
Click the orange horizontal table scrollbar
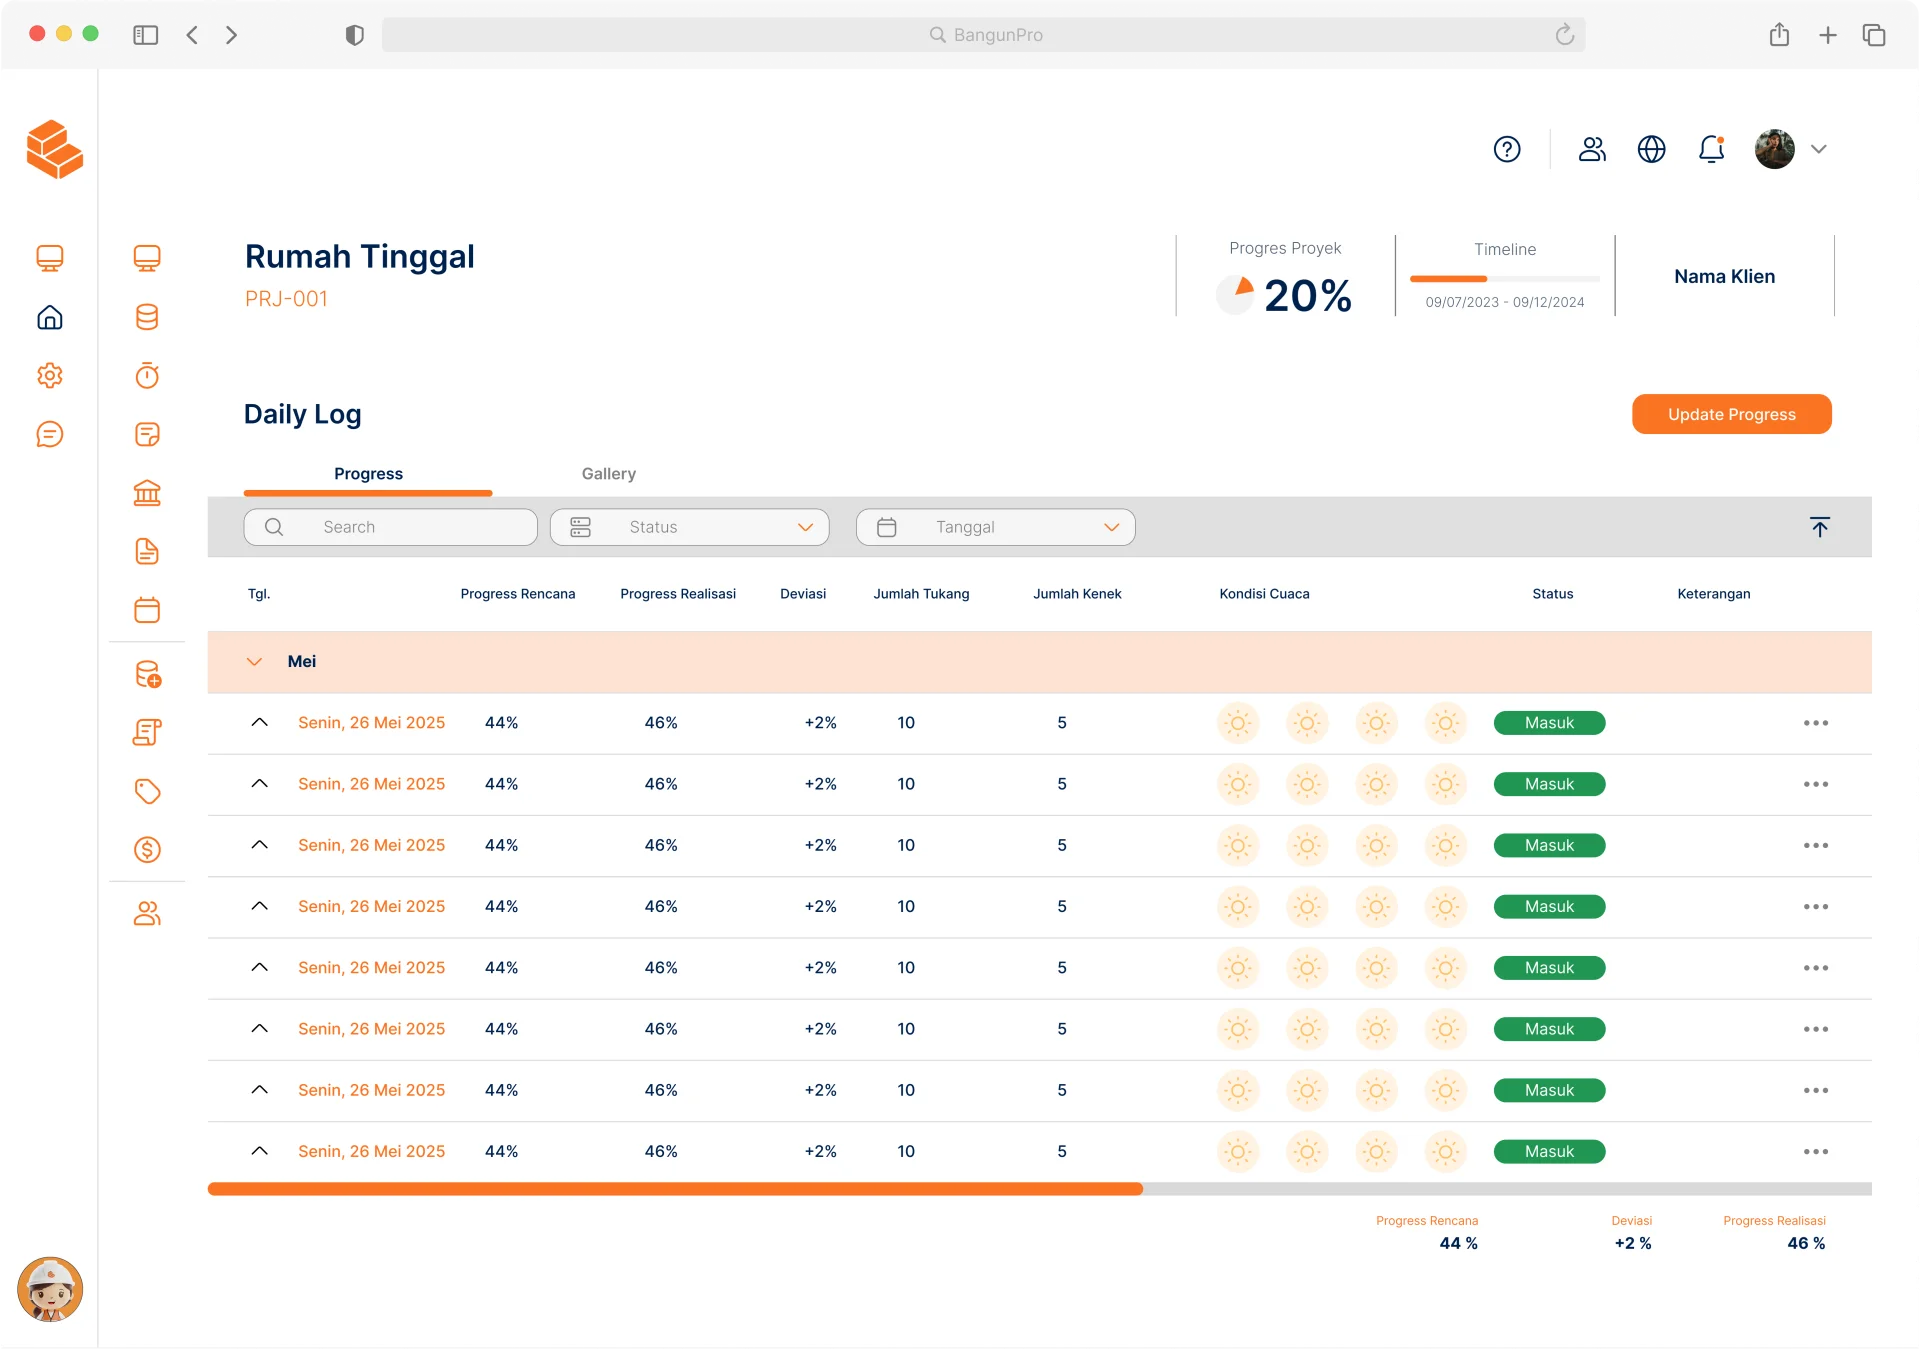675,1189
